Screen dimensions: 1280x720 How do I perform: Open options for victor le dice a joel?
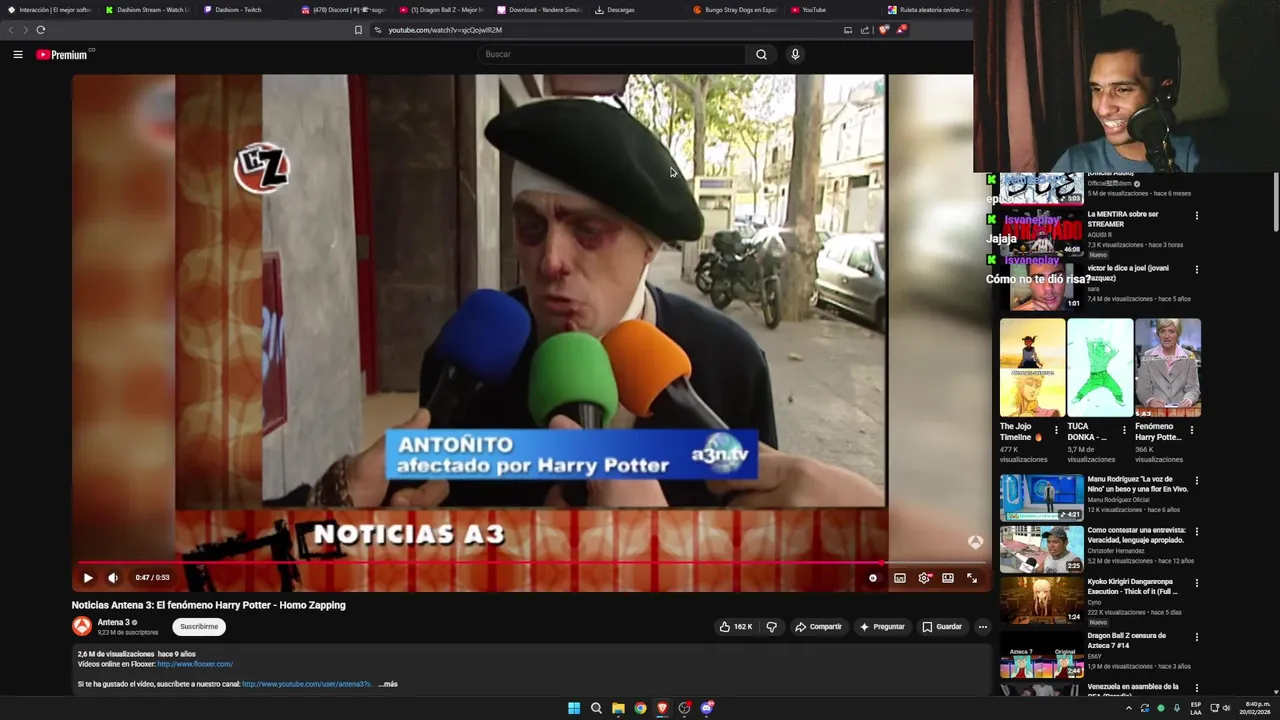(x=1196, y=270)
